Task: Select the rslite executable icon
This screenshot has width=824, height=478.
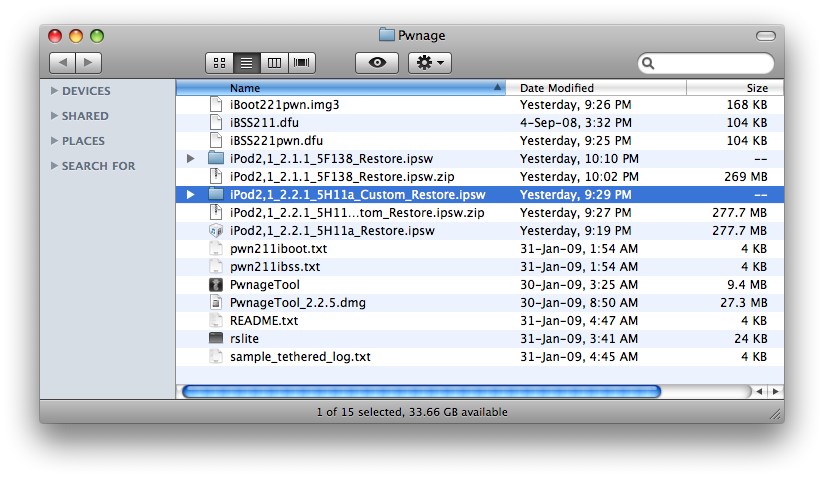Action: [x=216, y=338]
